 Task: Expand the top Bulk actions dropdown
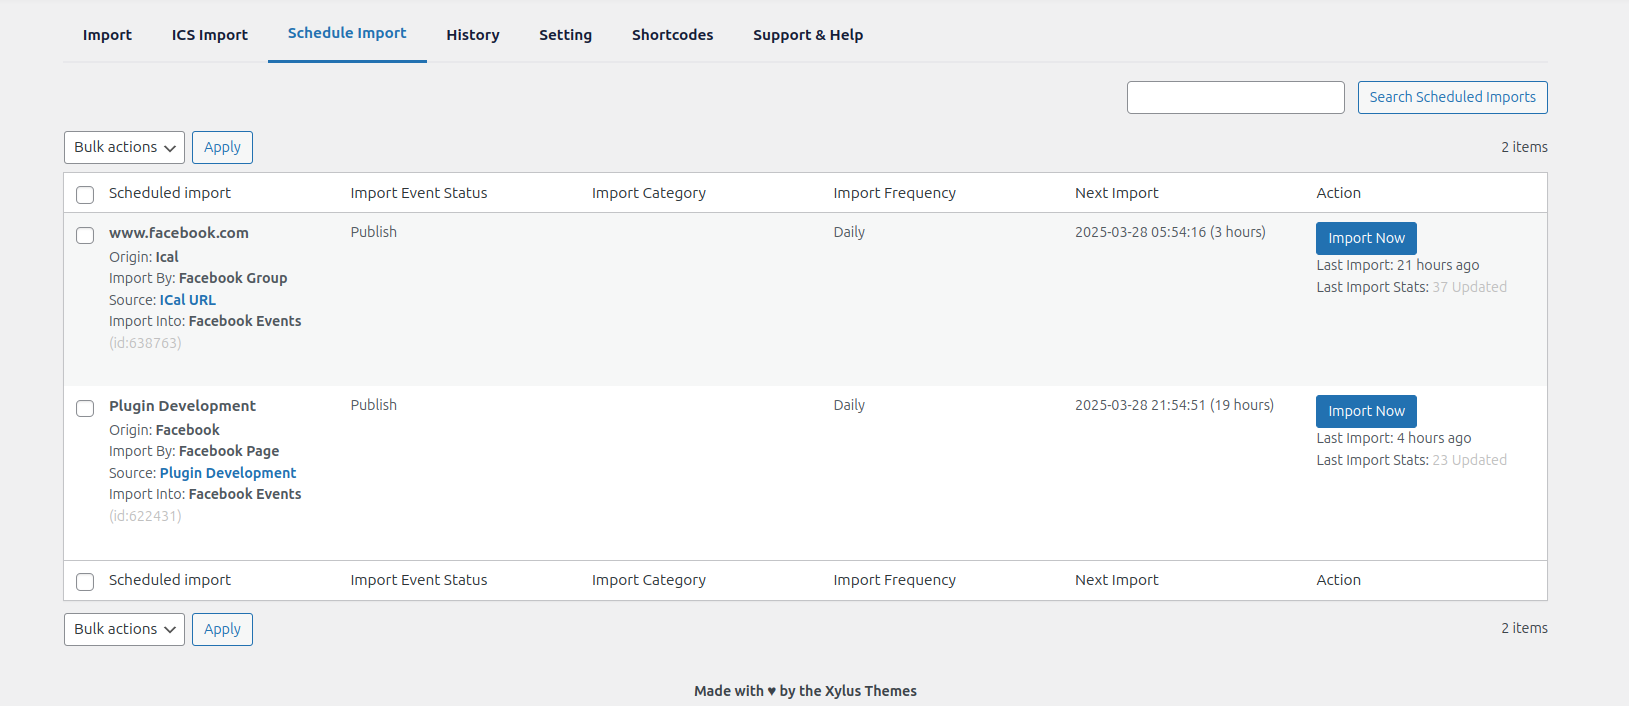pyautogui.click(x=124, y=148)
